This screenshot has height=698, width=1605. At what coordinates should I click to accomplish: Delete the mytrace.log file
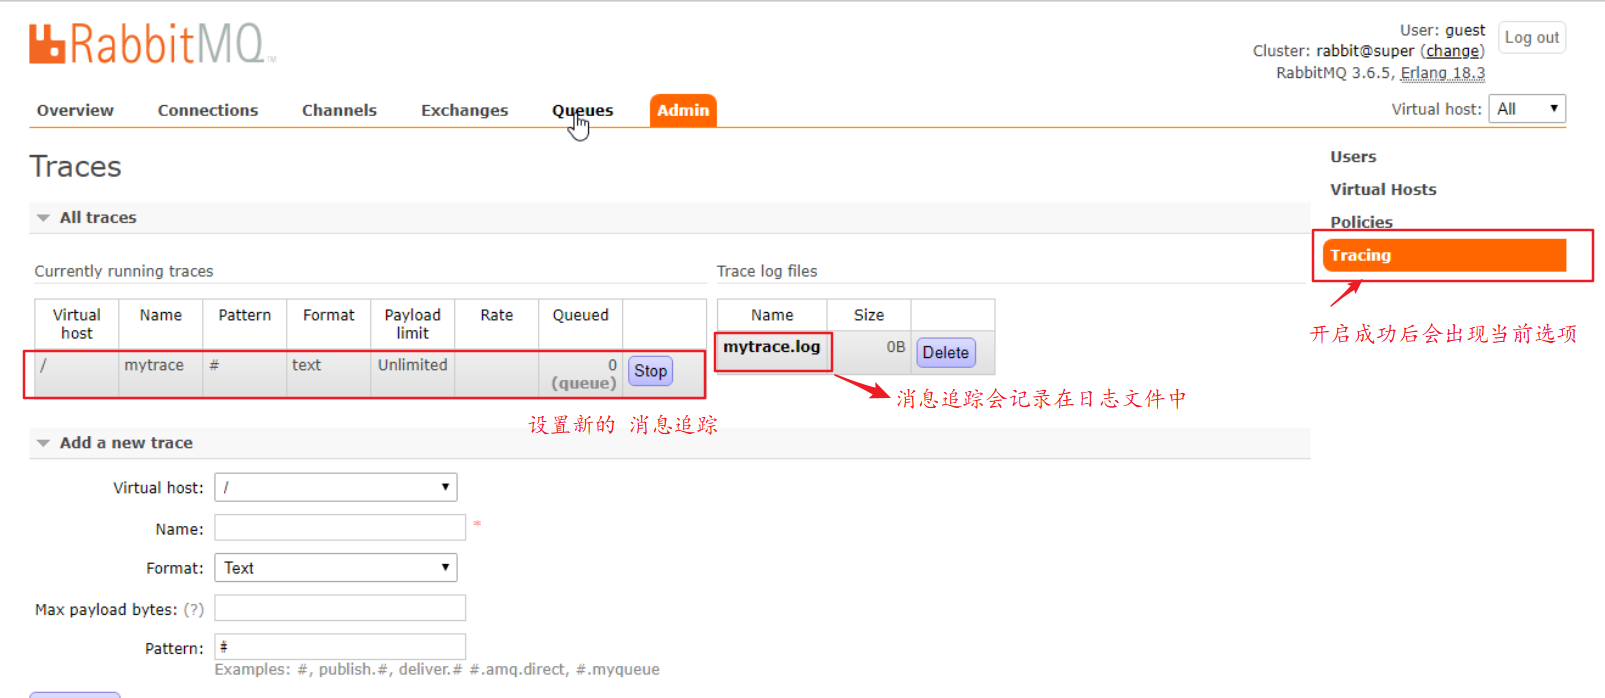pos(945,352)
